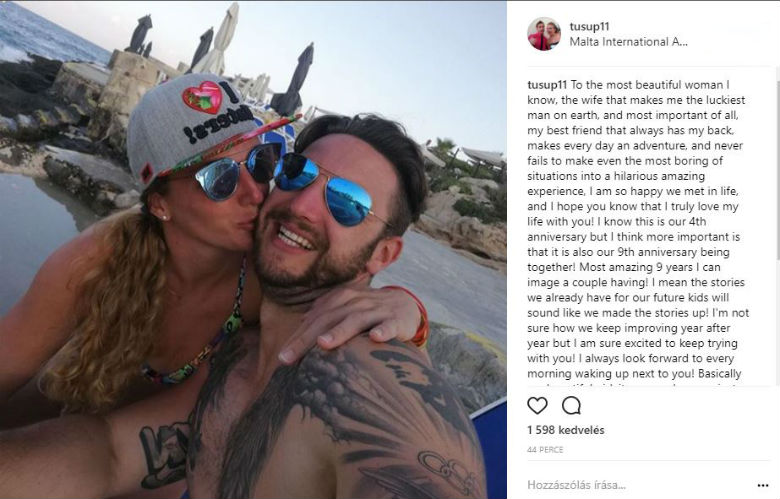
Task: Click the couple's selfie photo
Action: pyautogui.click(x=253, y=250)
